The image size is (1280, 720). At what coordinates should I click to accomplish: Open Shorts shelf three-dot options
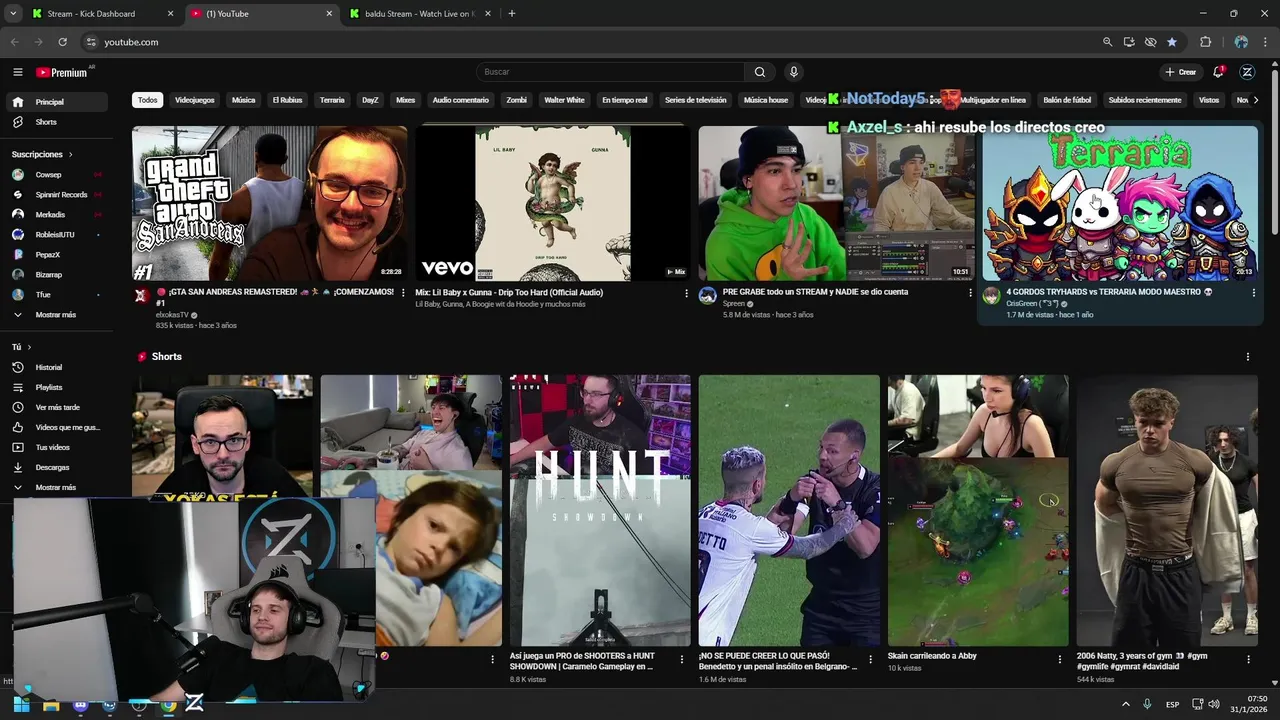tap(1247, 357)
